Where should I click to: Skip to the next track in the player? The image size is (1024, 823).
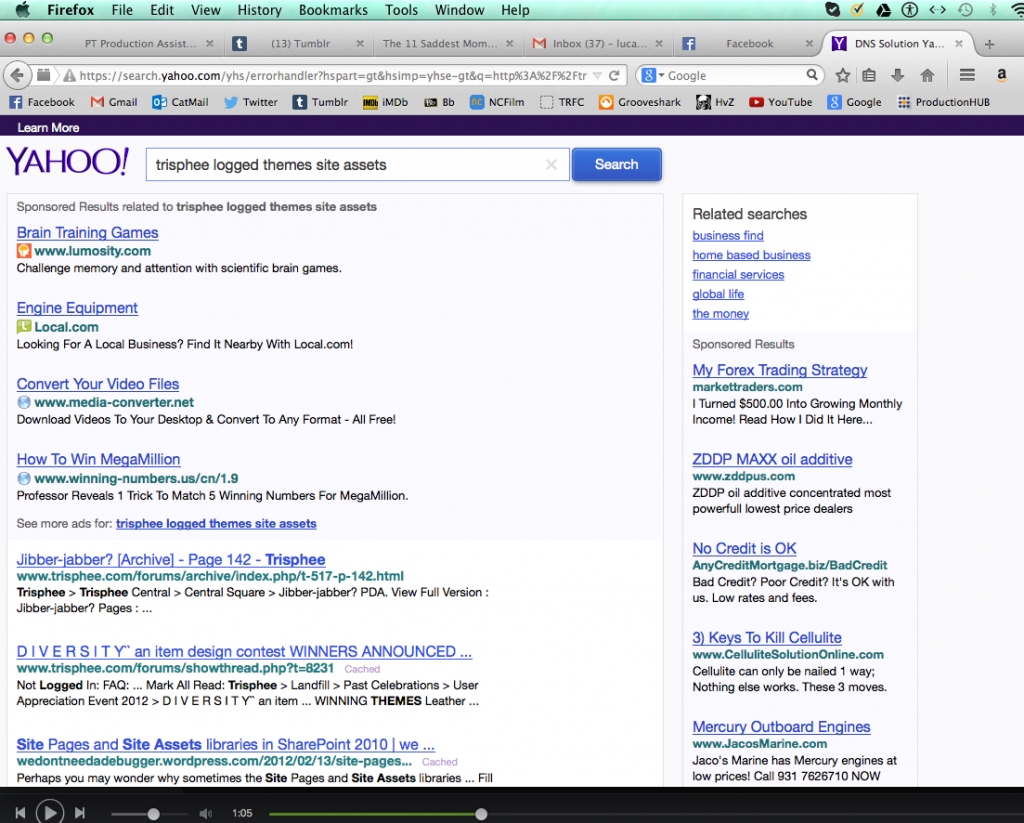click(x=80, y=813)
